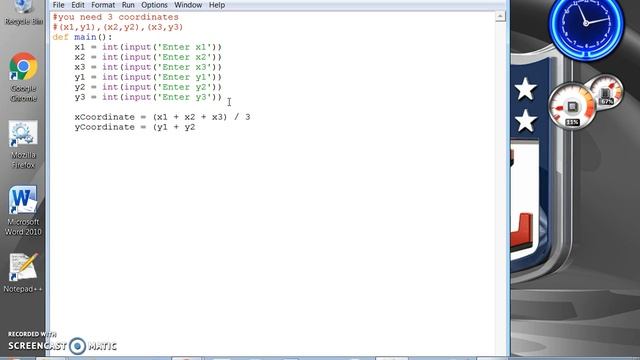Launch Google Chrome from desktop
The height and width of the screenshot is (360, 640).
pos(23,77)
